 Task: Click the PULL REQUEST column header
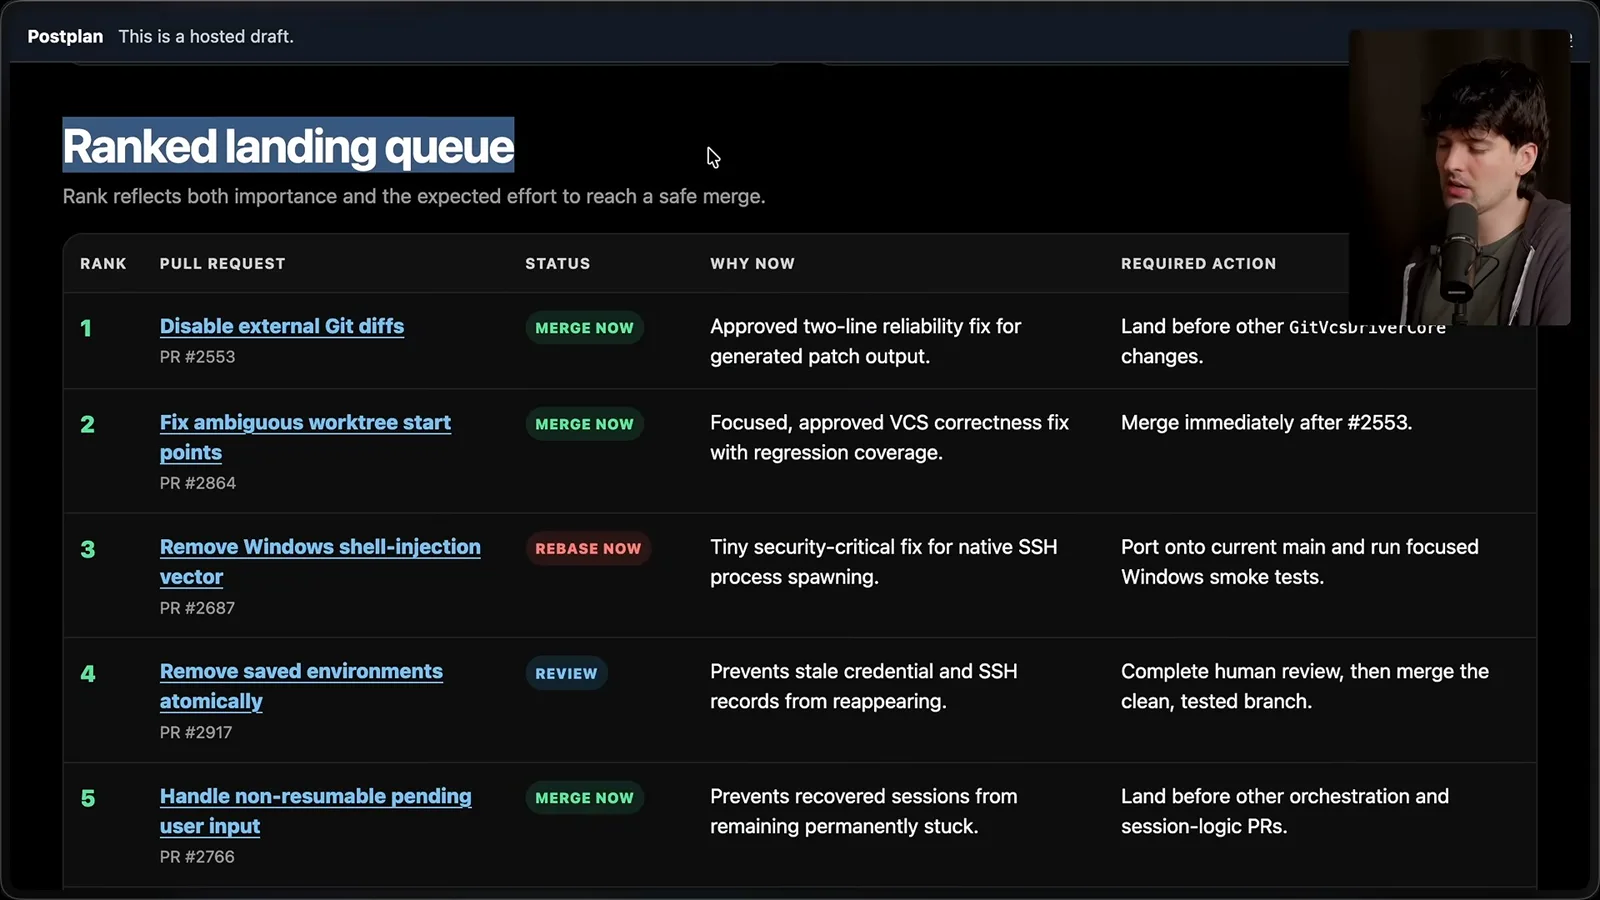(x=223, y=263)
